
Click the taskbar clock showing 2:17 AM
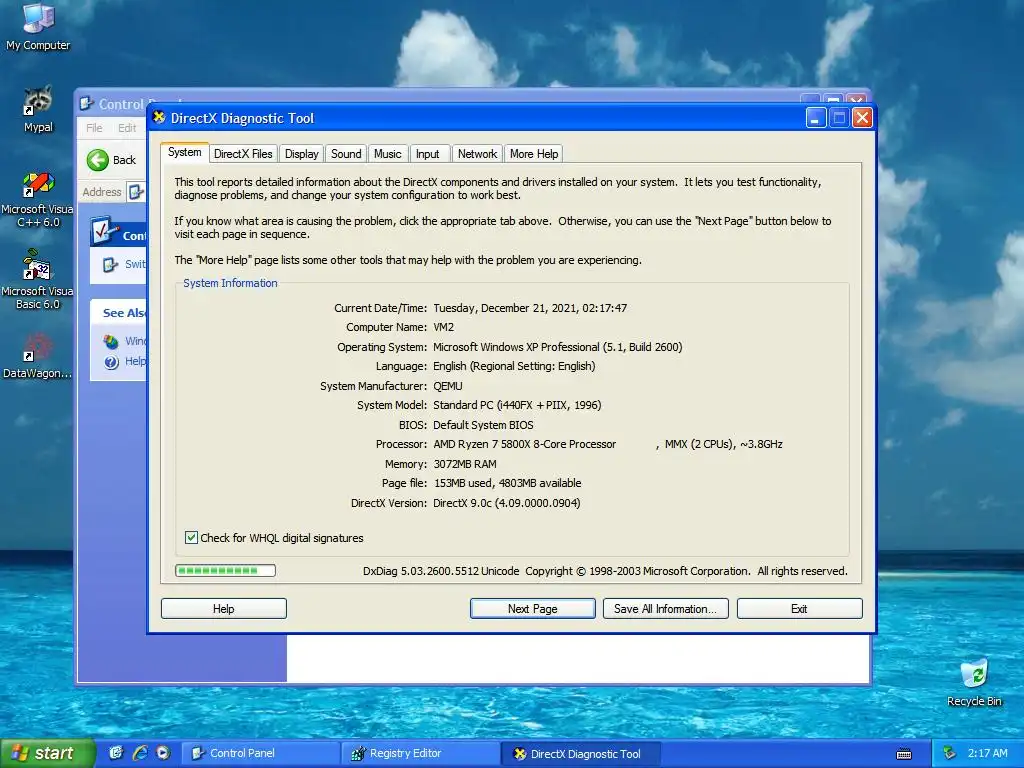click(987, 753)
